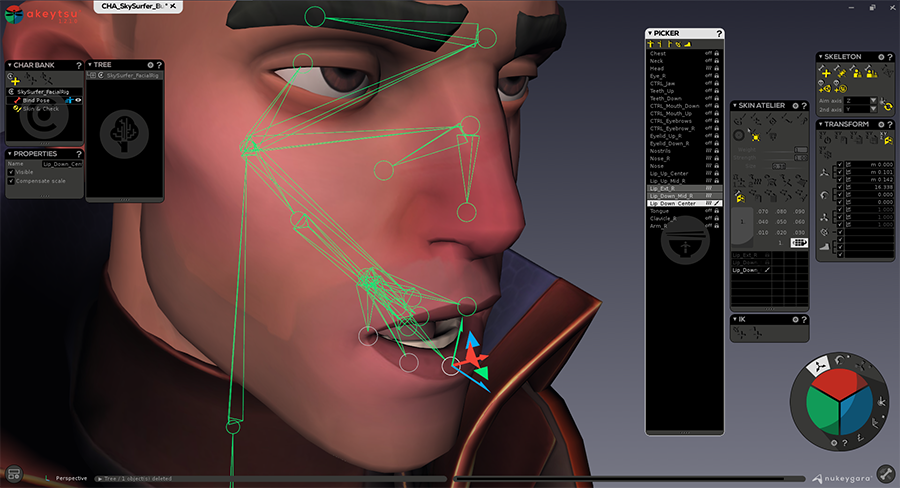Collapse the IK panel
The image size is (900, 488).
coord(735,320)
